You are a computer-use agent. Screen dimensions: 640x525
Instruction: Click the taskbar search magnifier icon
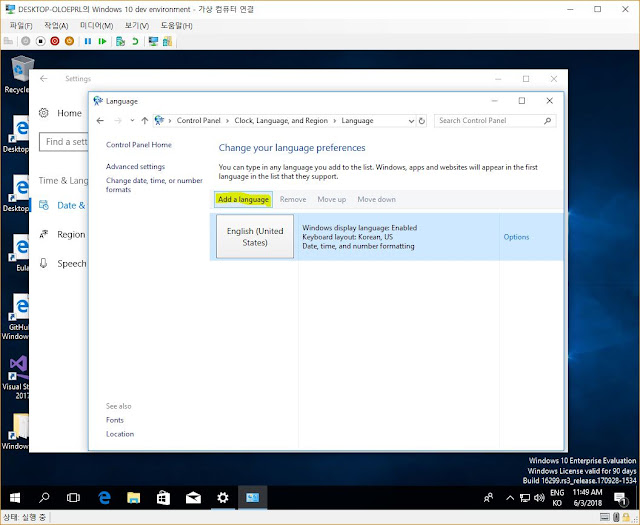pos(44,498)
